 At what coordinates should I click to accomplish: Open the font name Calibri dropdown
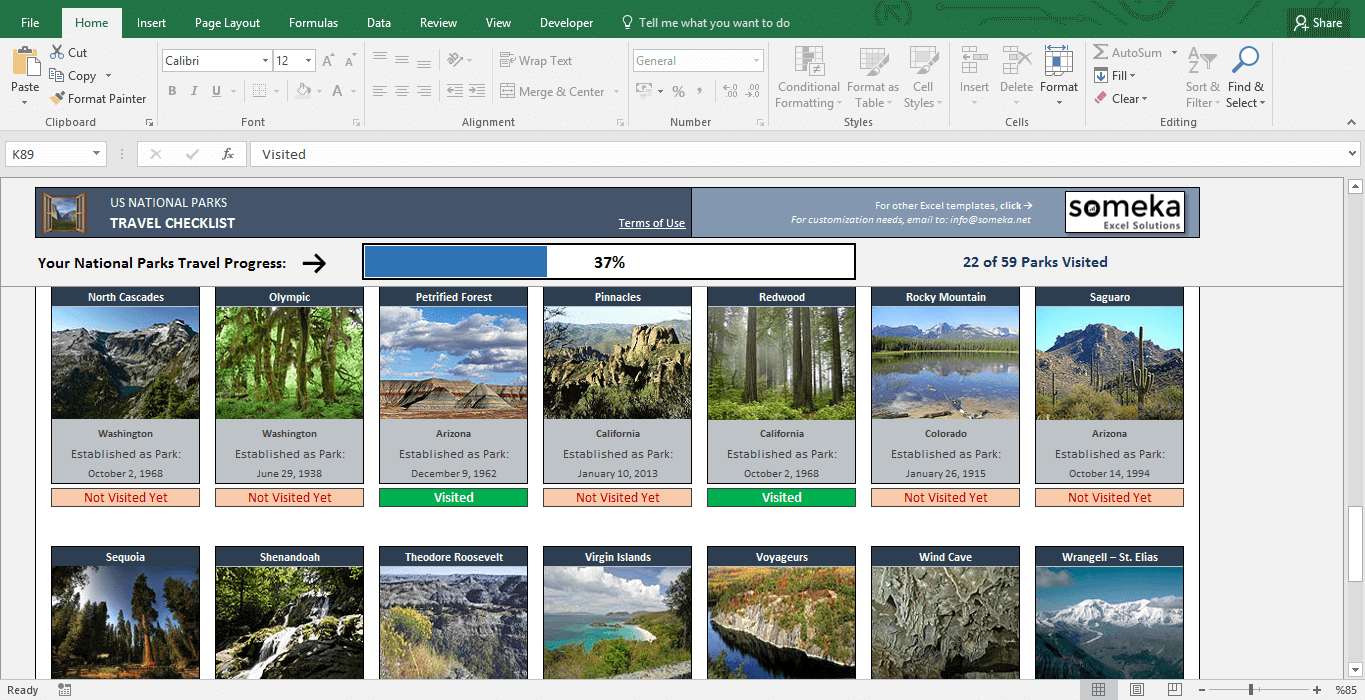pyautogui.click(x=265, y=61)
